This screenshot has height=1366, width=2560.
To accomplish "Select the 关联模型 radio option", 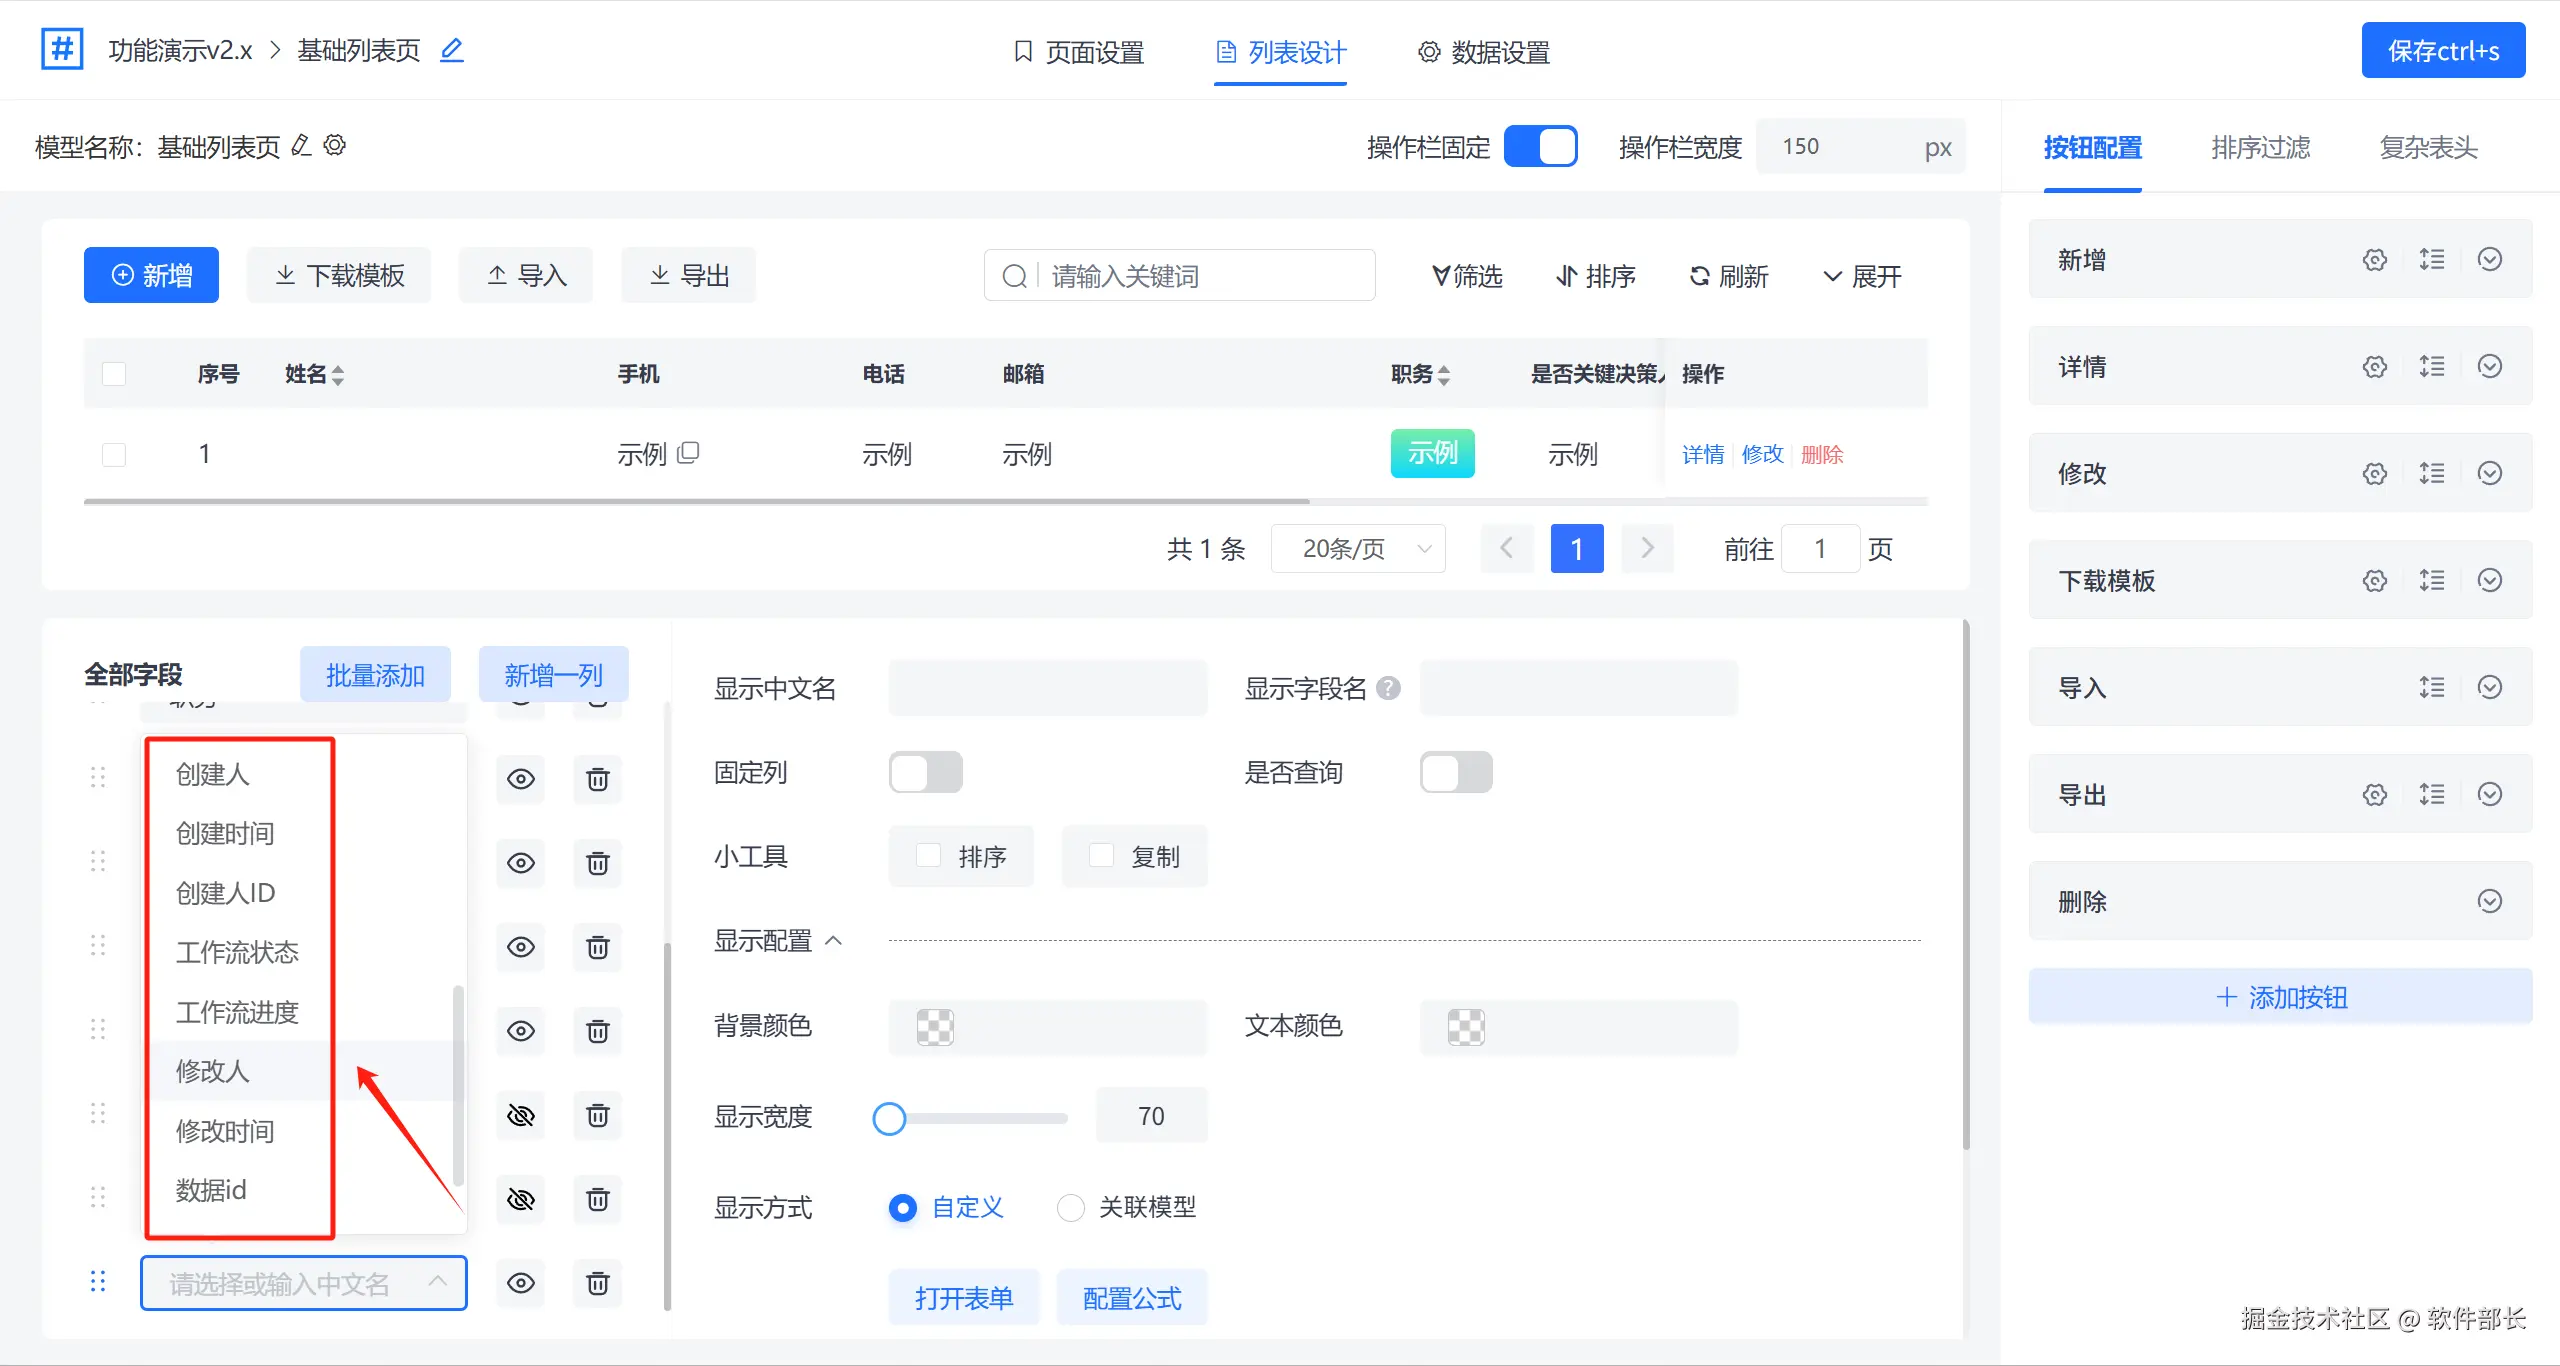I will 1071,1208.
